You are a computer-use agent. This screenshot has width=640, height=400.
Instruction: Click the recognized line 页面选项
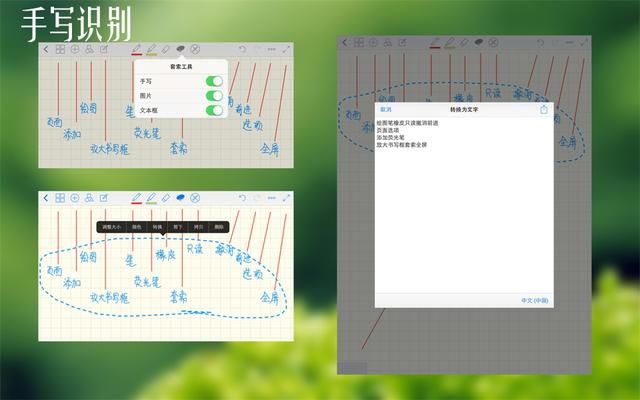(x=388, y=130)
